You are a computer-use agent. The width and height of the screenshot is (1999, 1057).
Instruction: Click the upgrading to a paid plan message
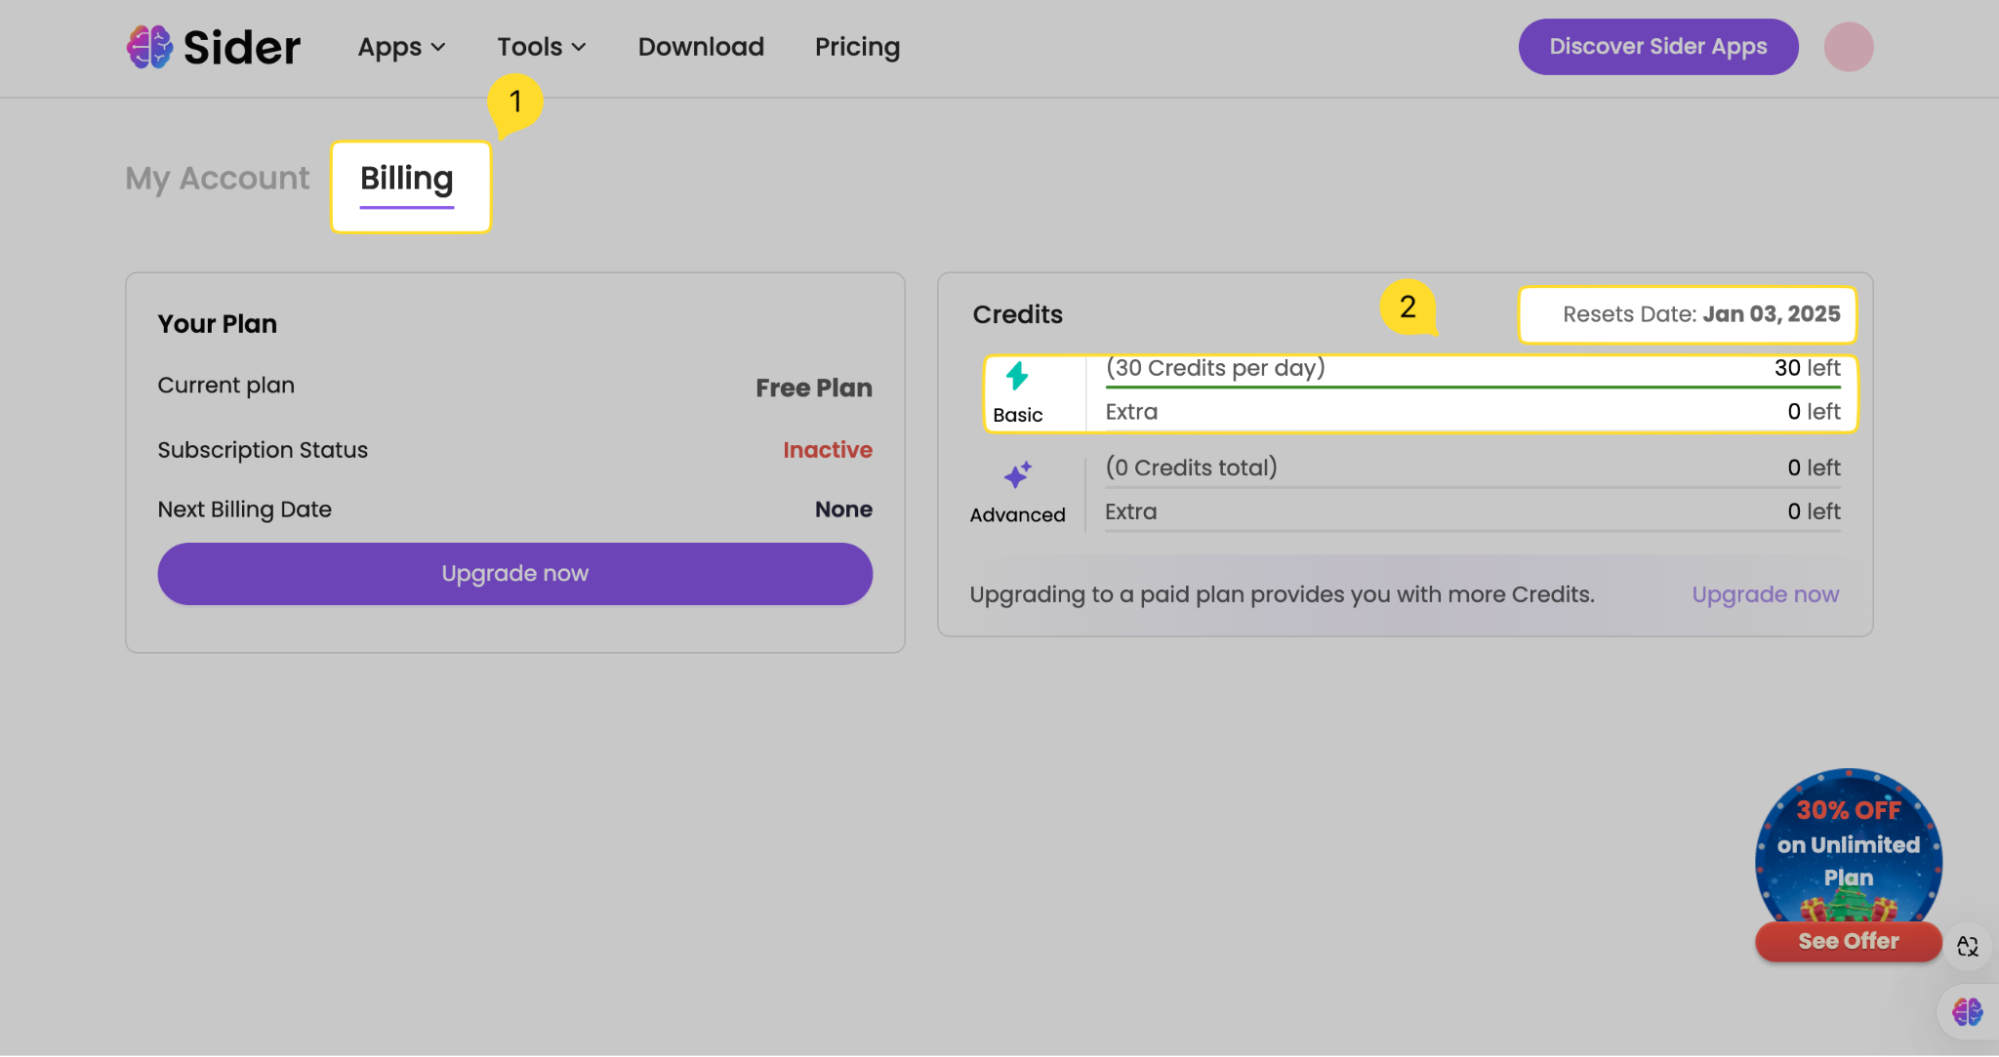click(1282, 595)
